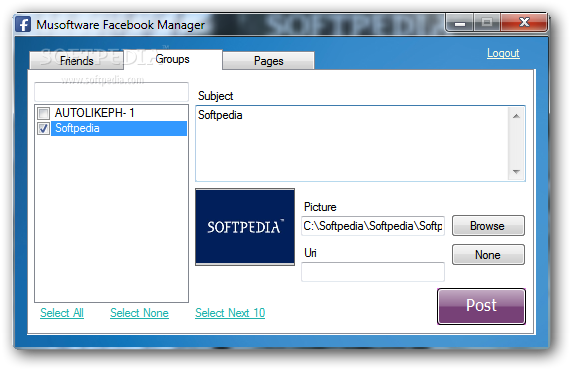Click the Select Next 10 link
This screenshot has height=370, width=571.
(x=230, y=313)
